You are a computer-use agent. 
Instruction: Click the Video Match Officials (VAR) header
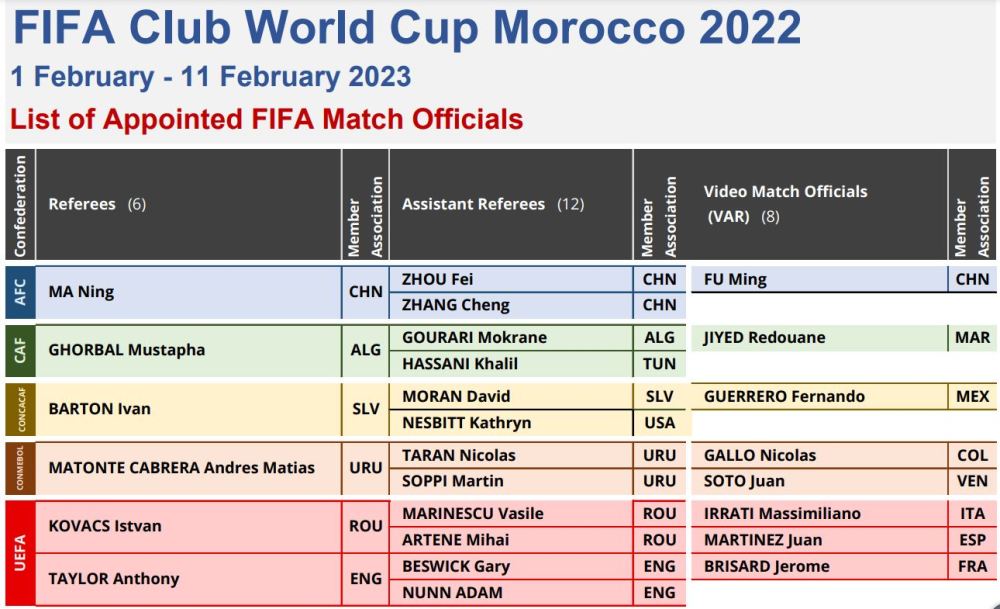coord(785,203)
